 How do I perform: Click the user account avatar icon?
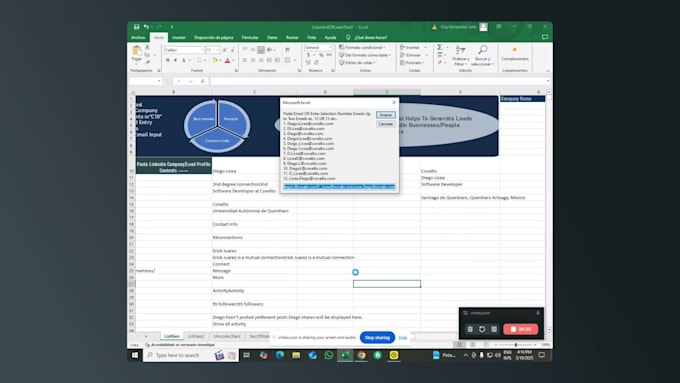click(x=484, y=27)
